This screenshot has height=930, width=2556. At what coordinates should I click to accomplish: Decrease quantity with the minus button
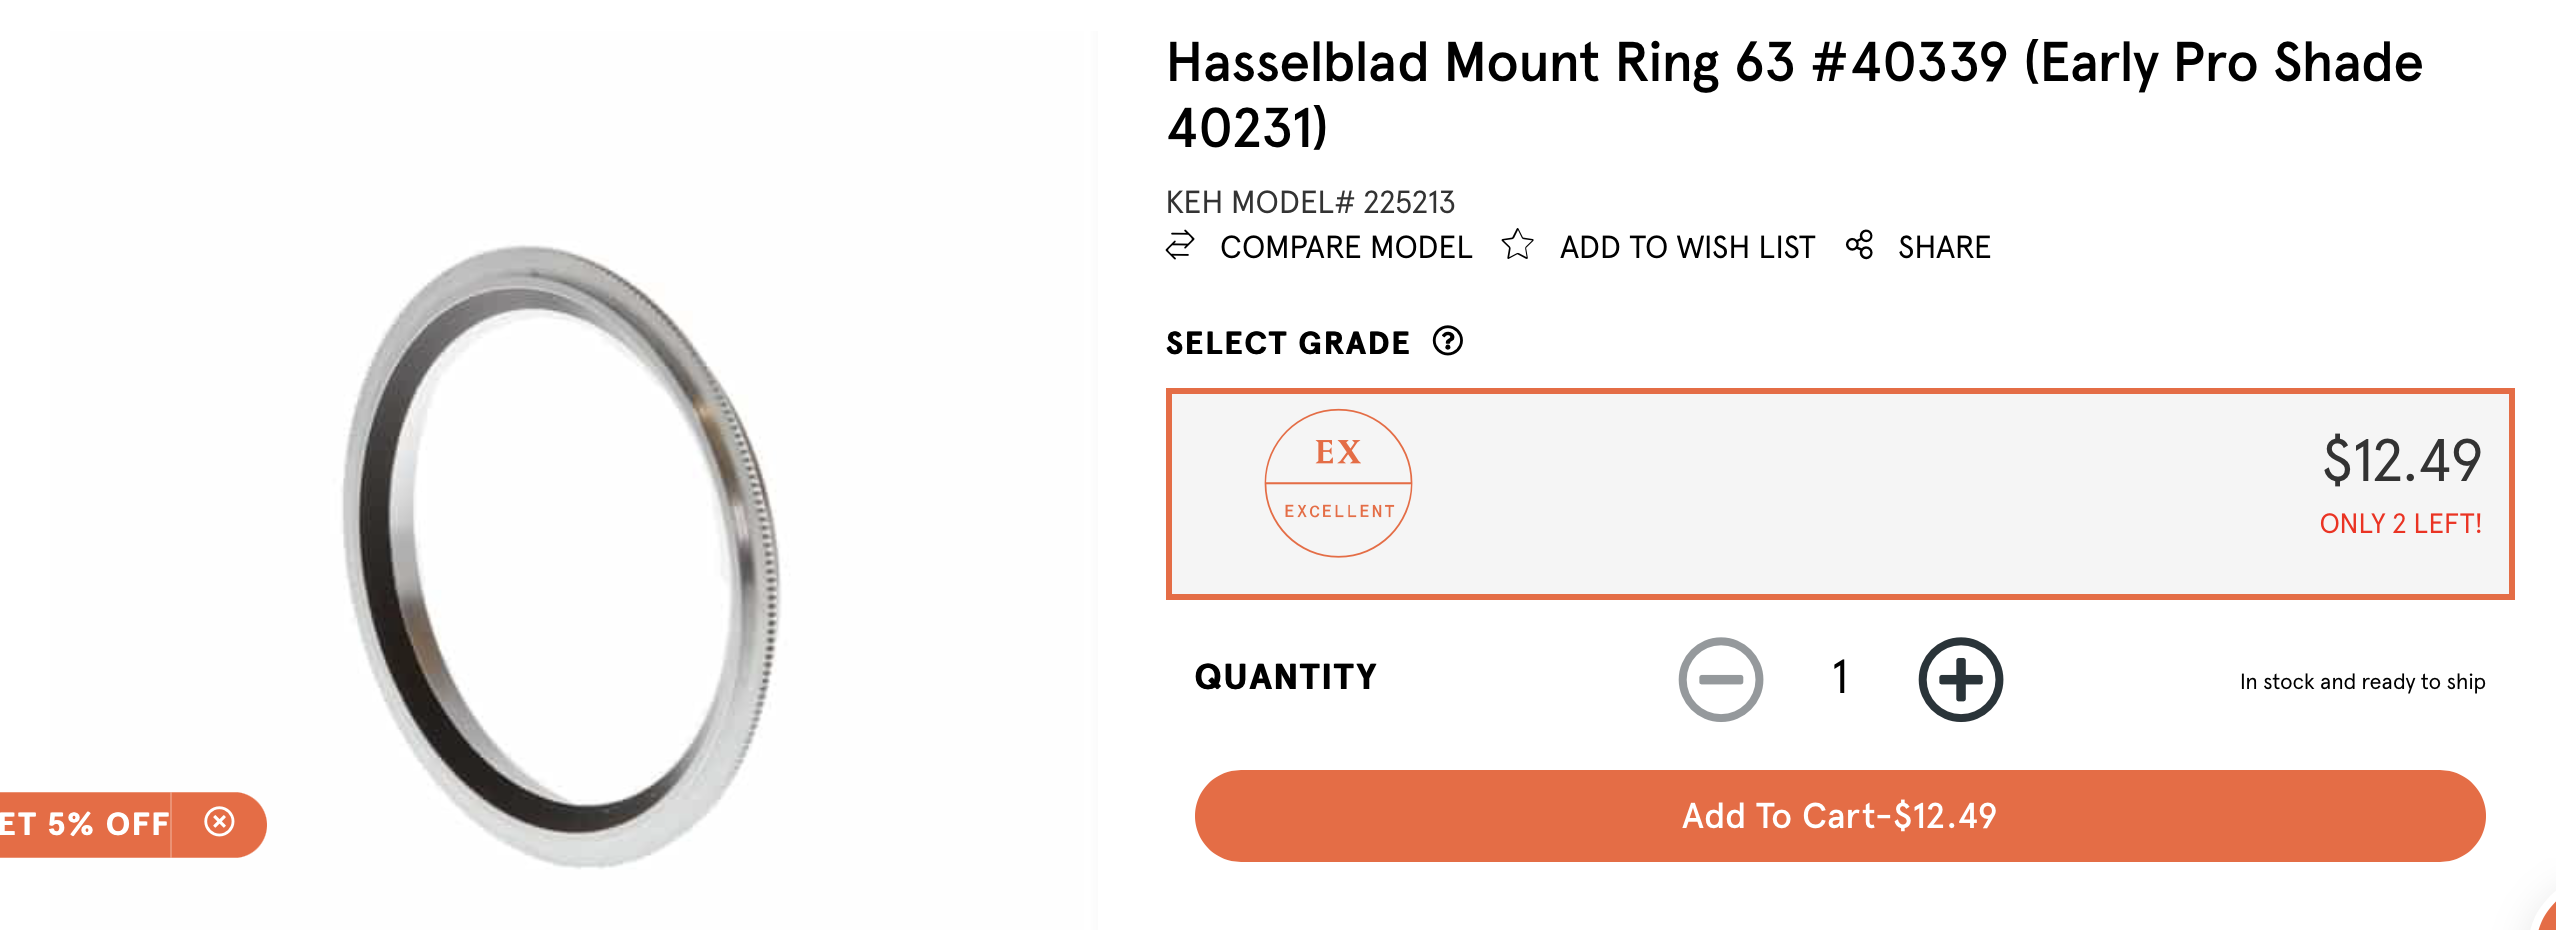click(1720, 679)
